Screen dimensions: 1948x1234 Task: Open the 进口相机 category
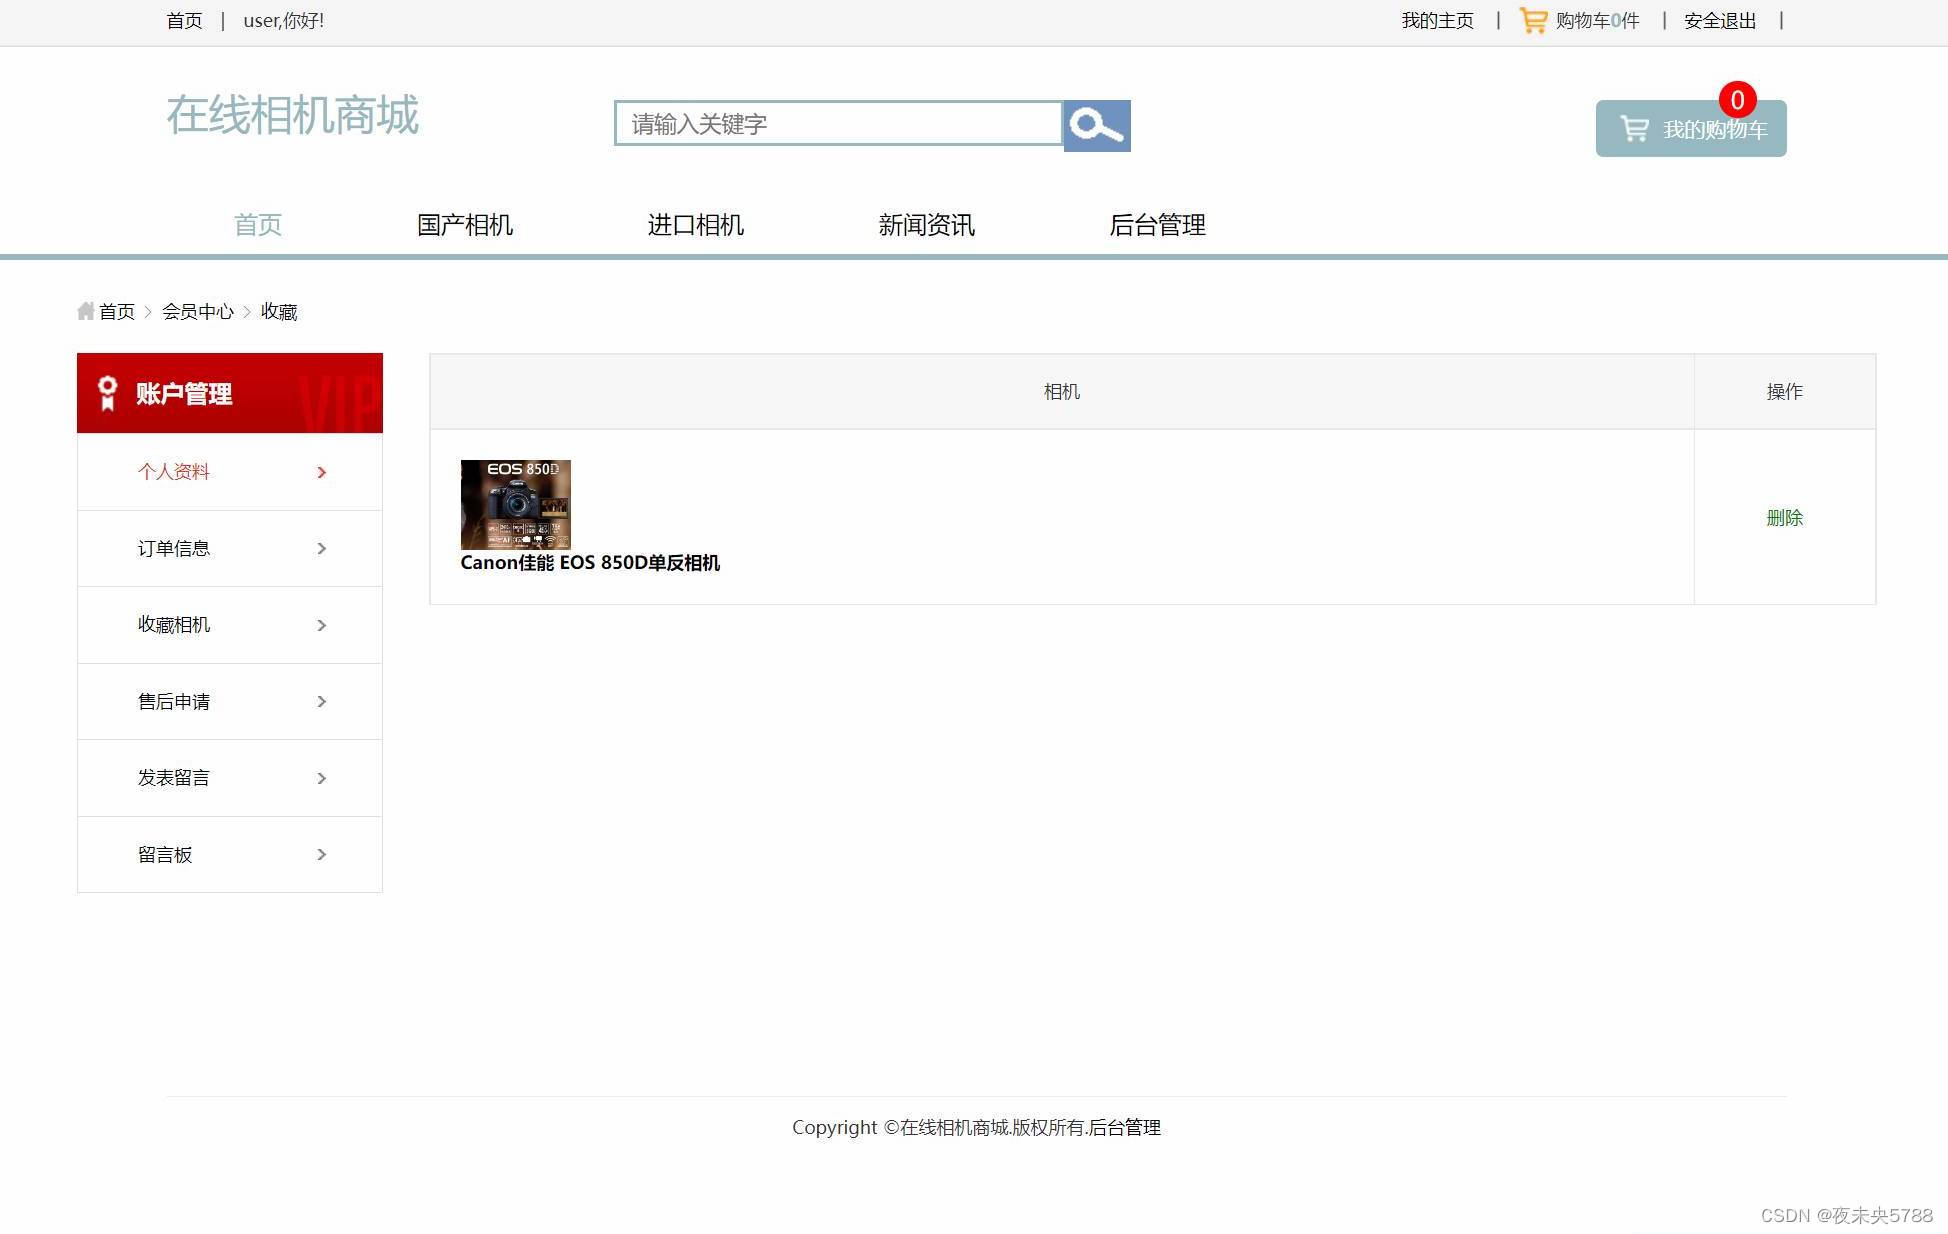(696, 225)
